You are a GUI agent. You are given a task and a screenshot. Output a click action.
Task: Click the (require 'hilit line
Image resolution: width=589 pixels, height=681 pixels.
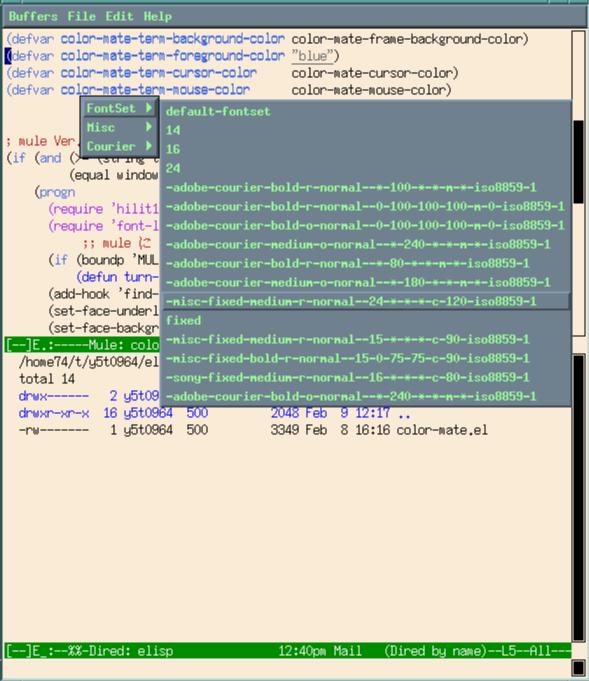[x=103, y=209]
